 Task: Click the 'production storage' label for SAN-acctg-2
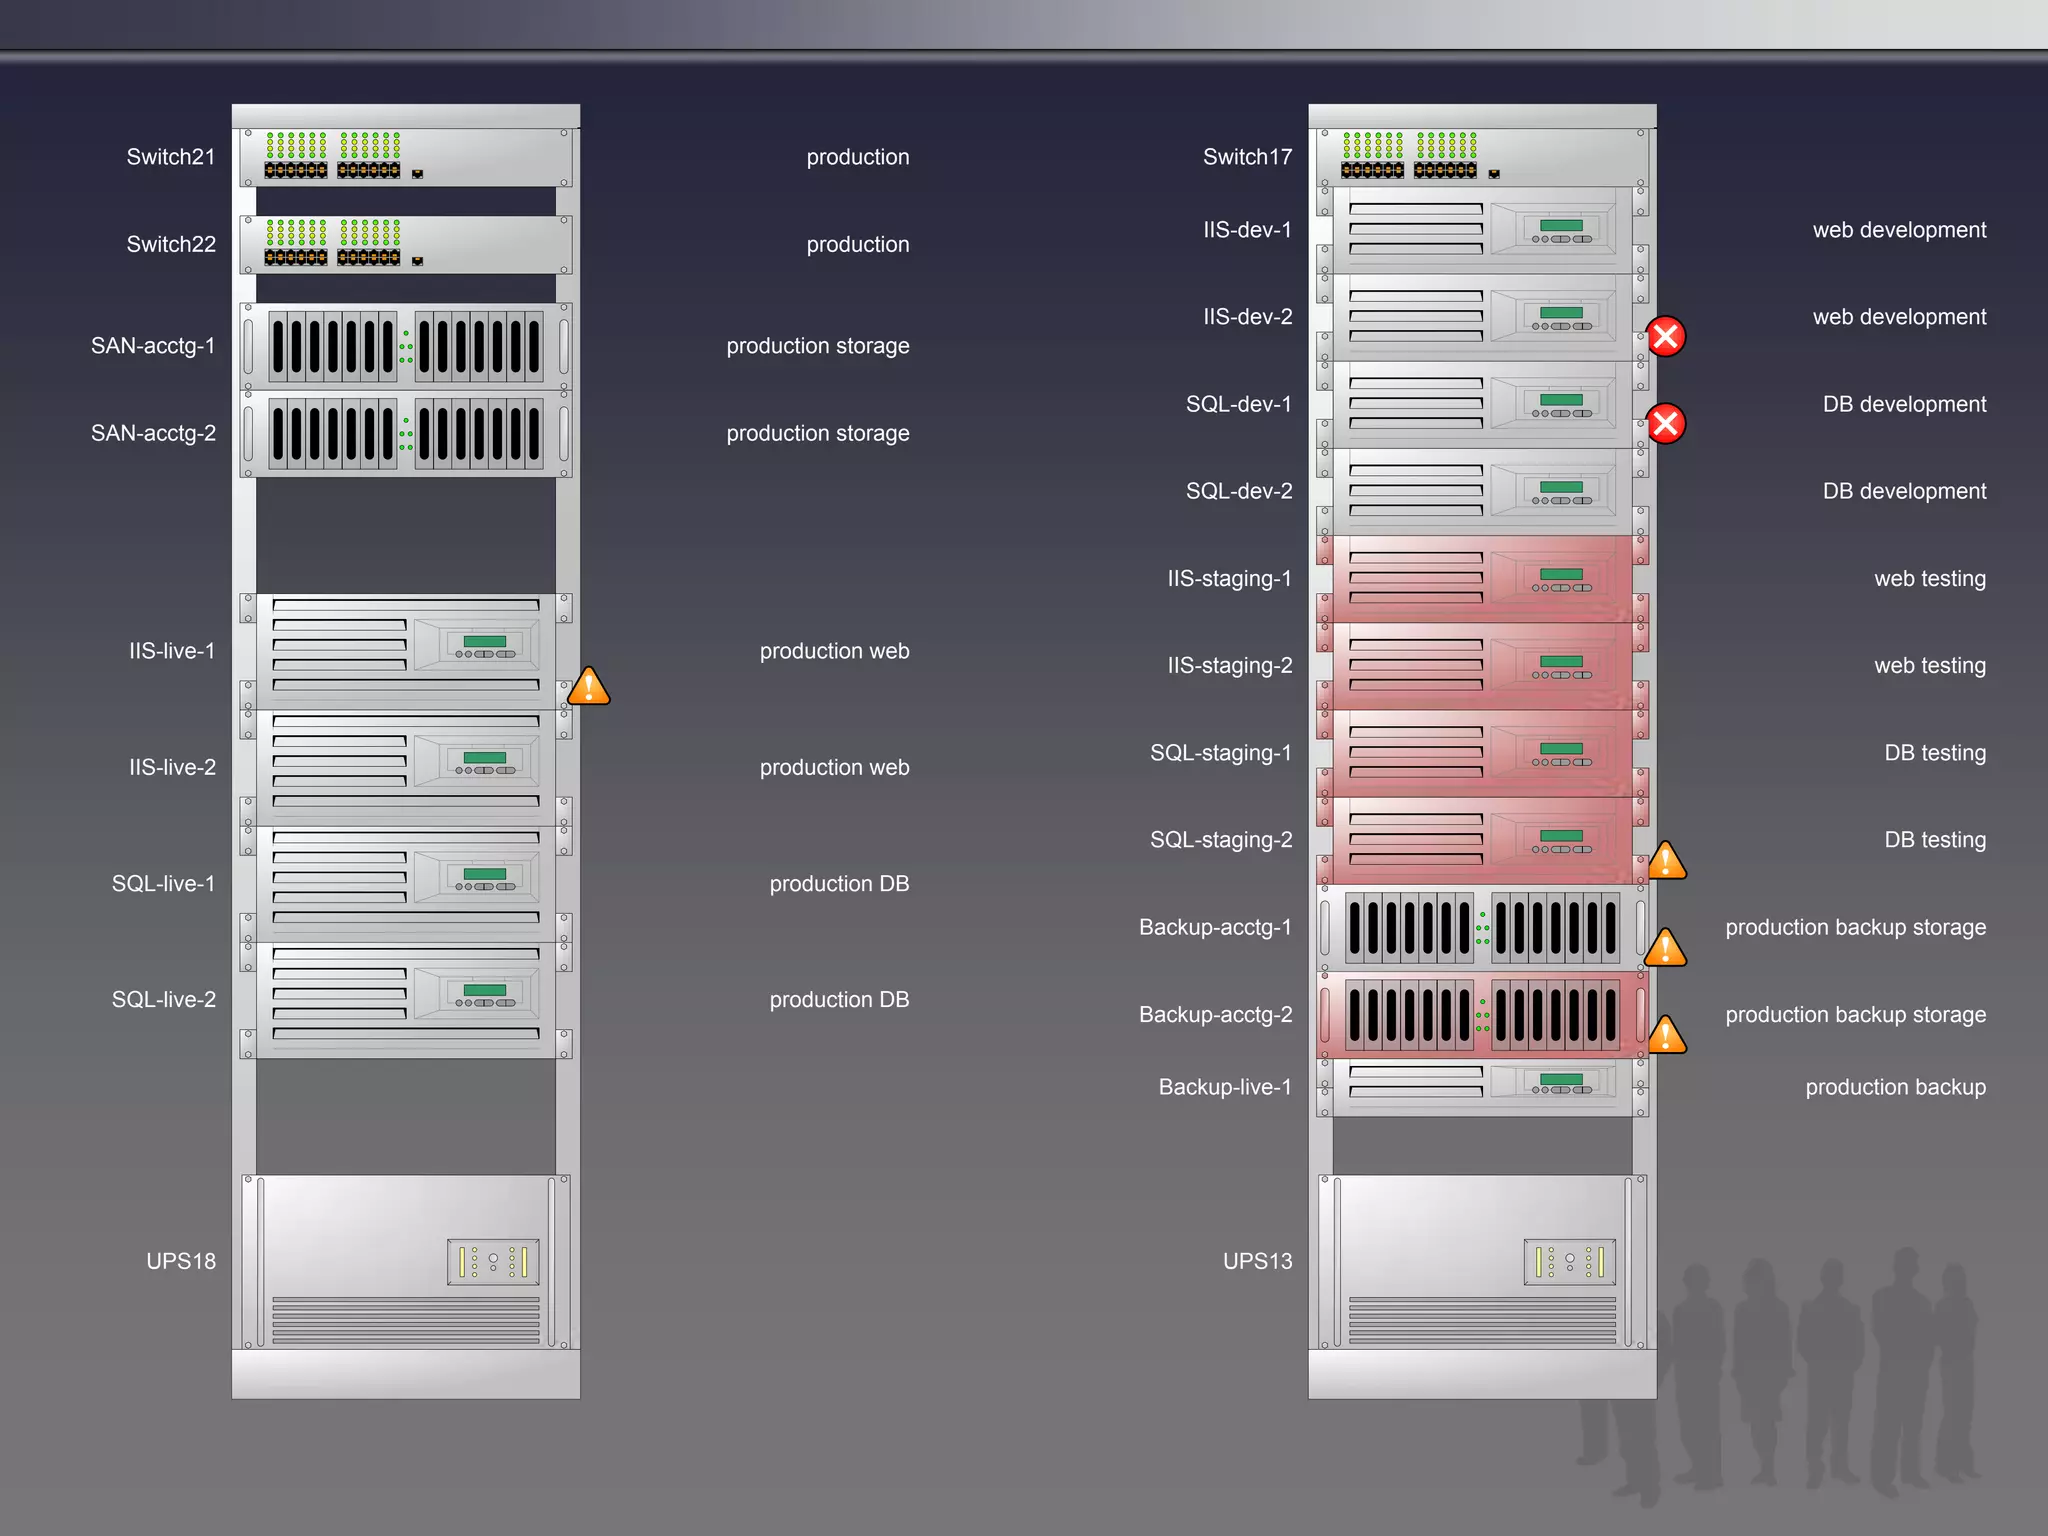[817, 433]
